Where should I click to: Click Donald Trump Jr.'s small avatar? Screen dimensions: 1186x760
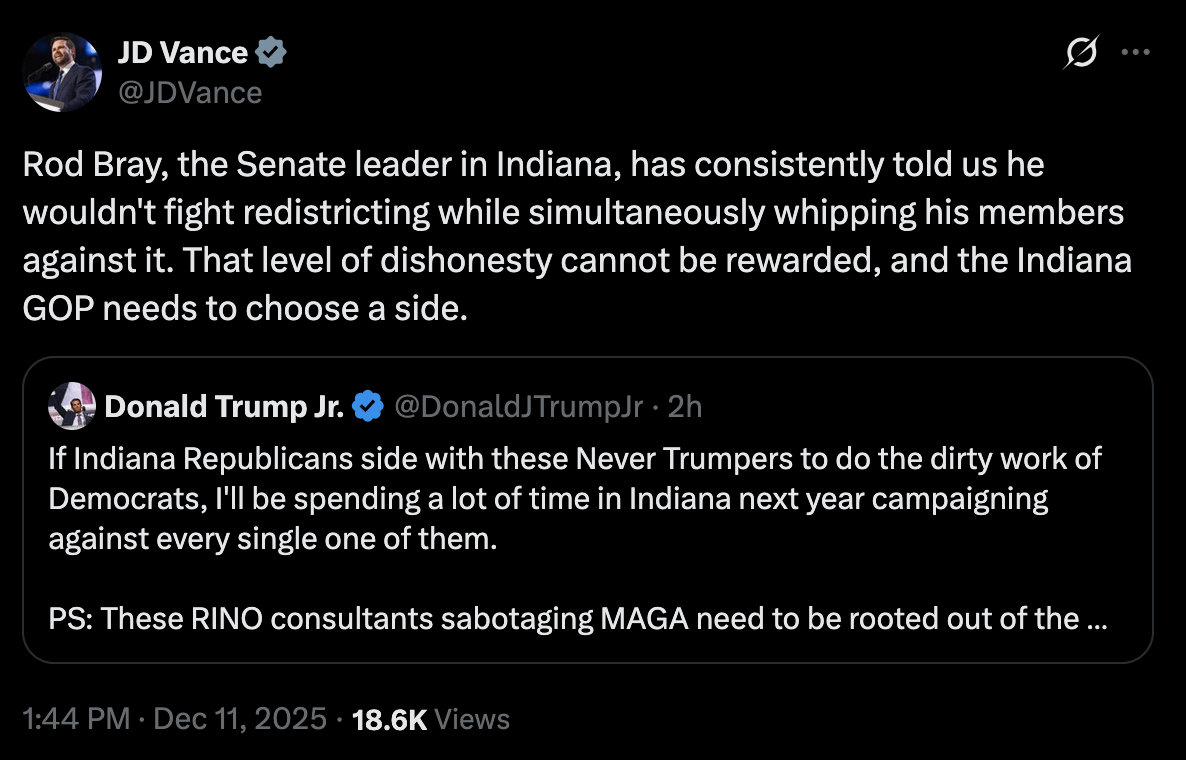coord(71,406)
